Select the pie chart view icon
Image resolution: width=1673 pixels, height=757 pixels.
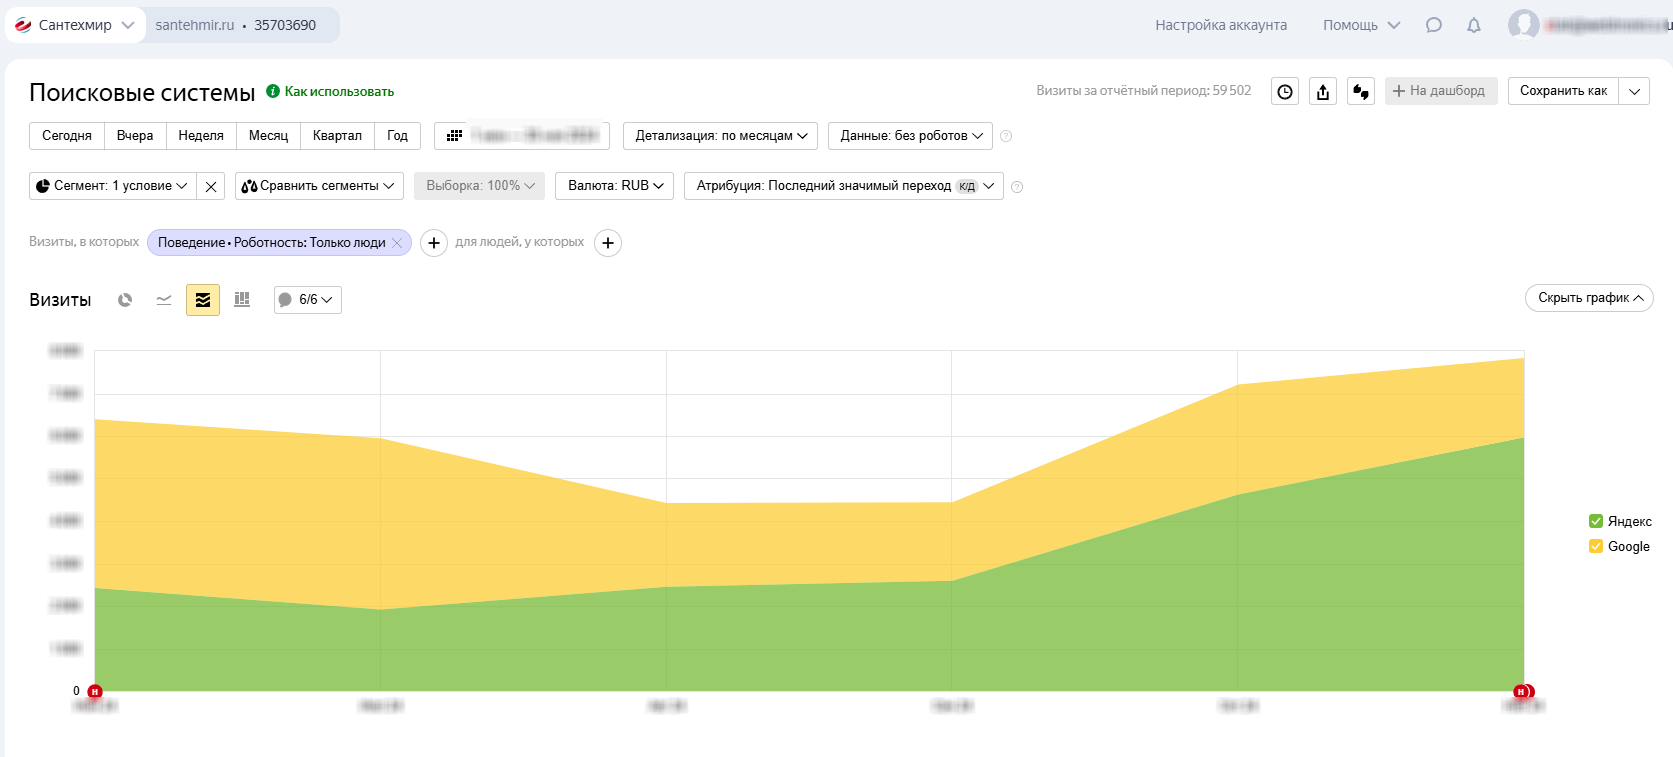125,300
